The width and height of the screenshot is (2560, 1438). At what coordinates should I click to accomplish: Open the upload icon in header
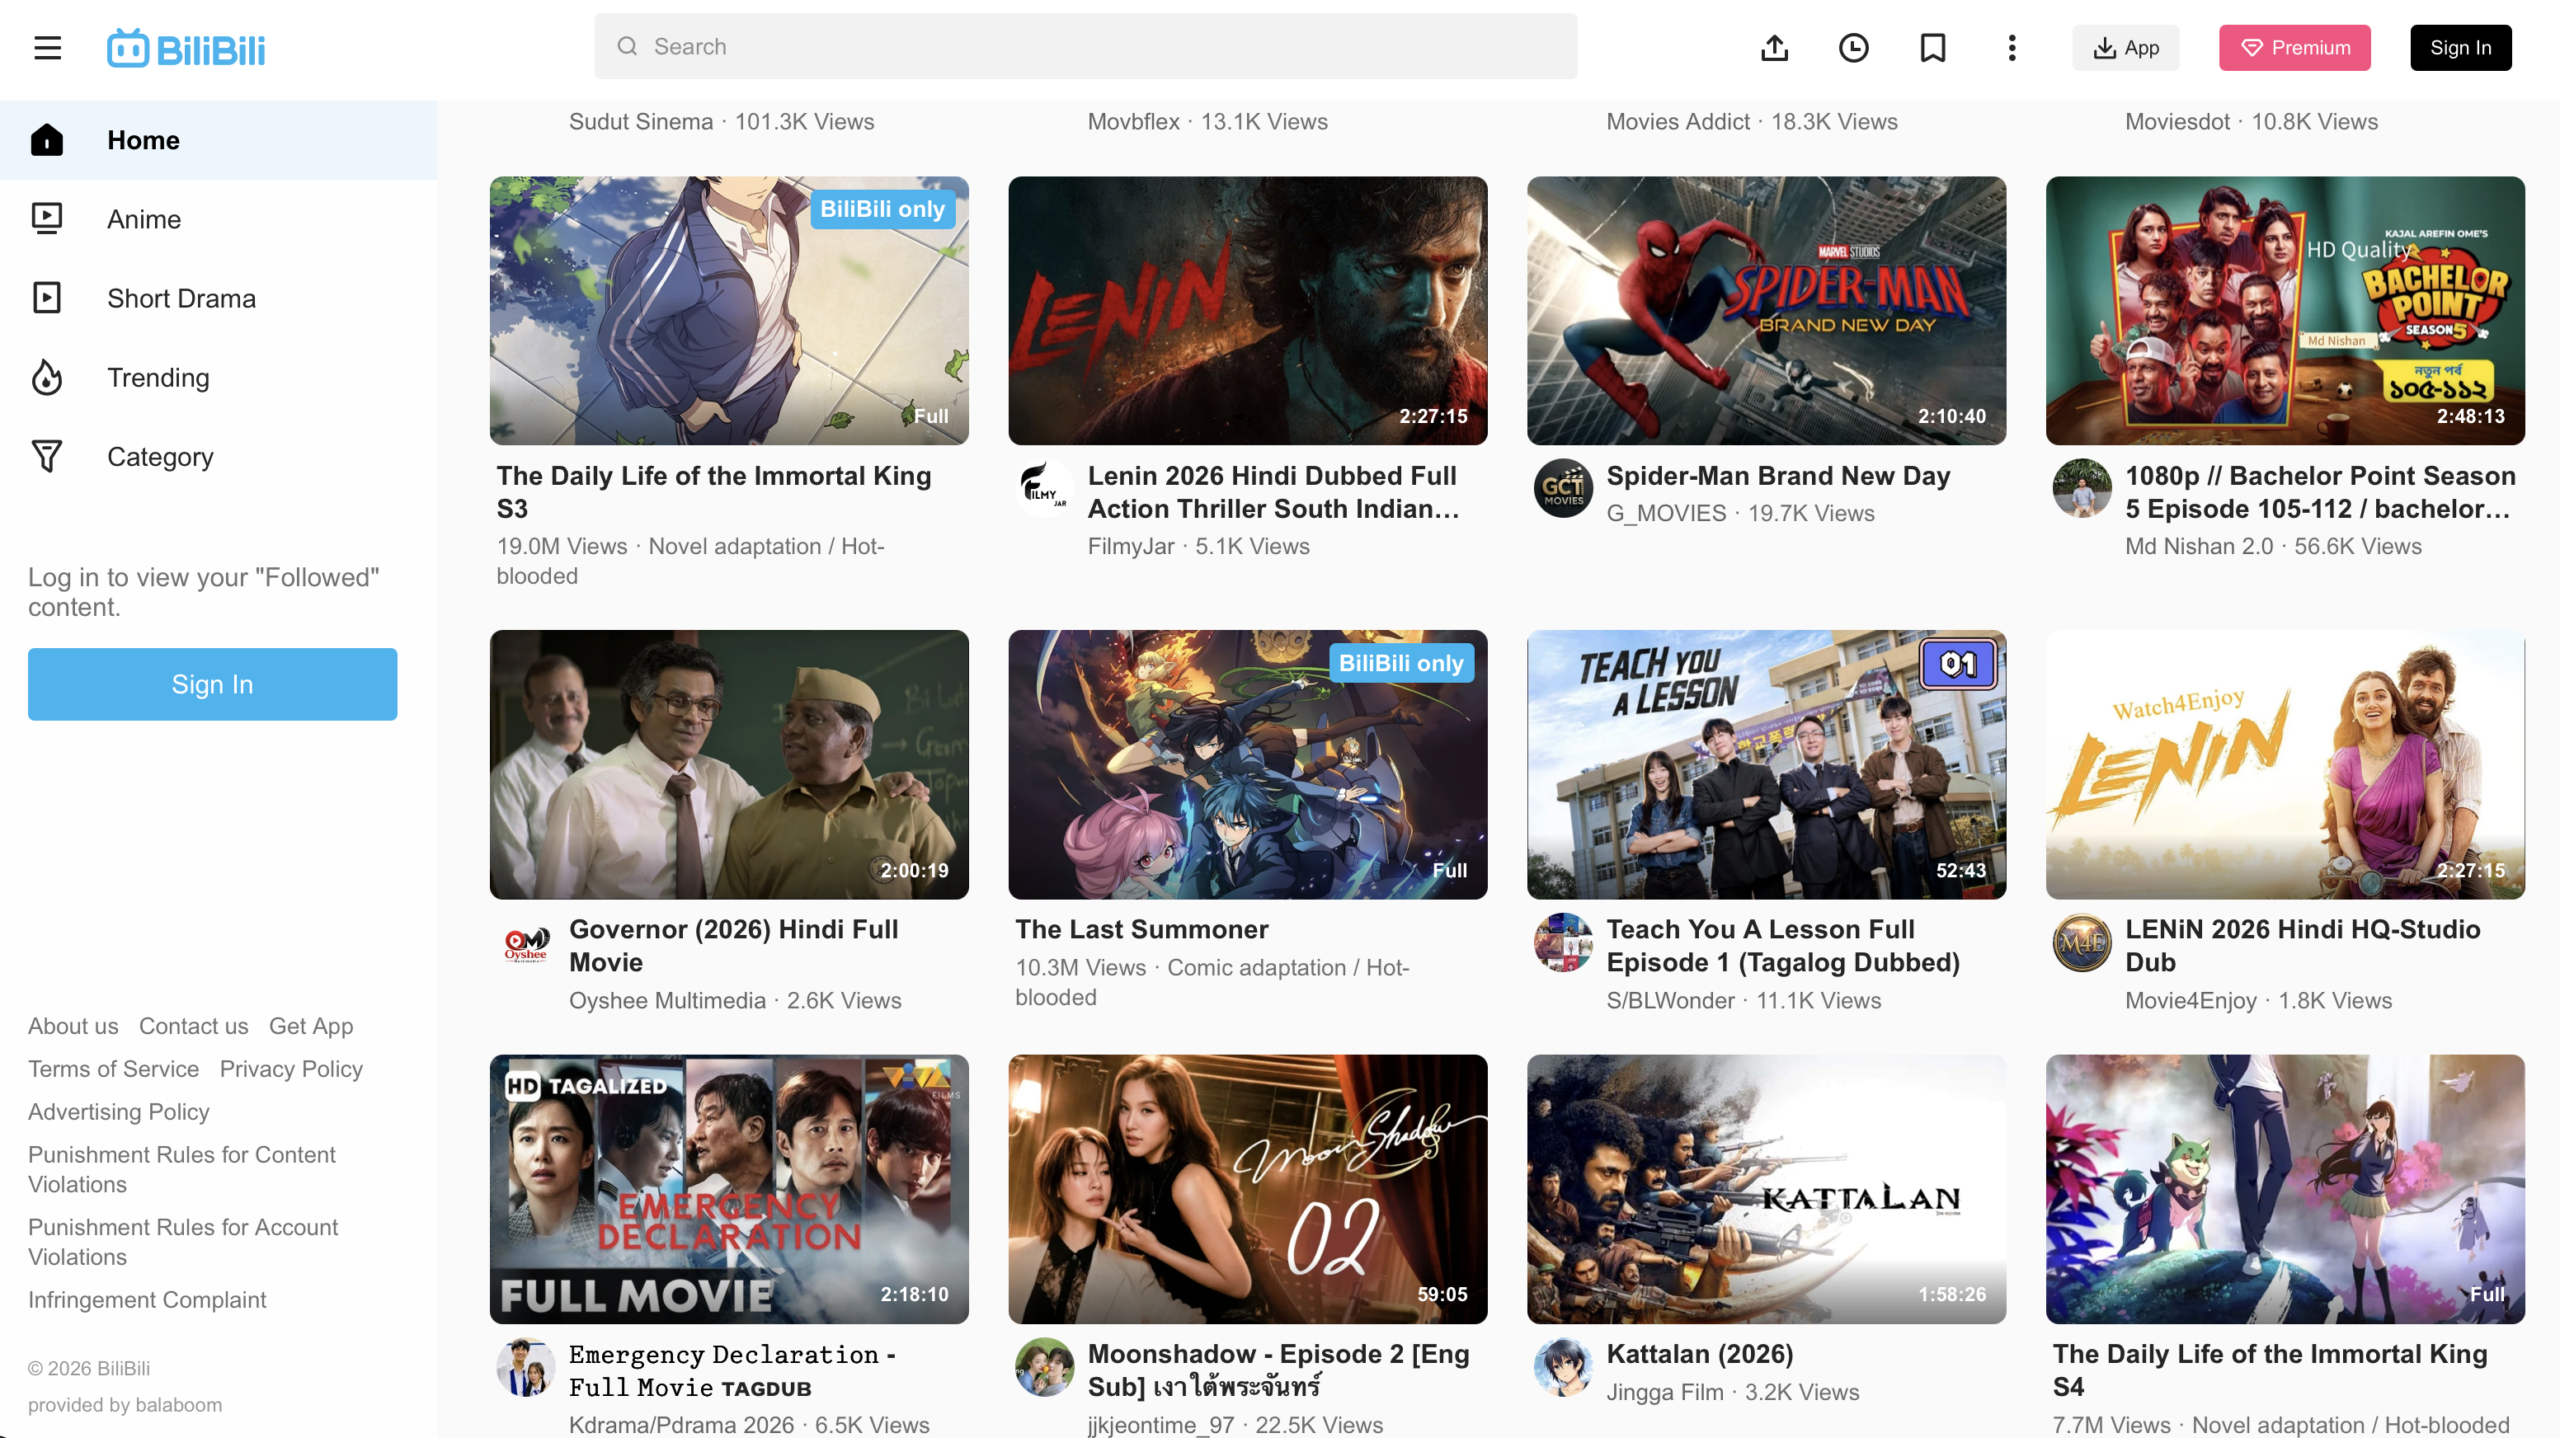point(1774,48)
